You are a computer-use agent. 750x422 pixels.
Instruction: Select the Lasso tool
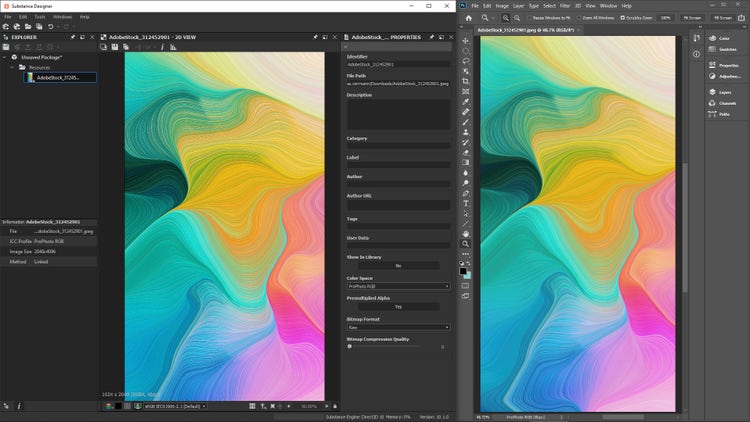click(466, 60)
